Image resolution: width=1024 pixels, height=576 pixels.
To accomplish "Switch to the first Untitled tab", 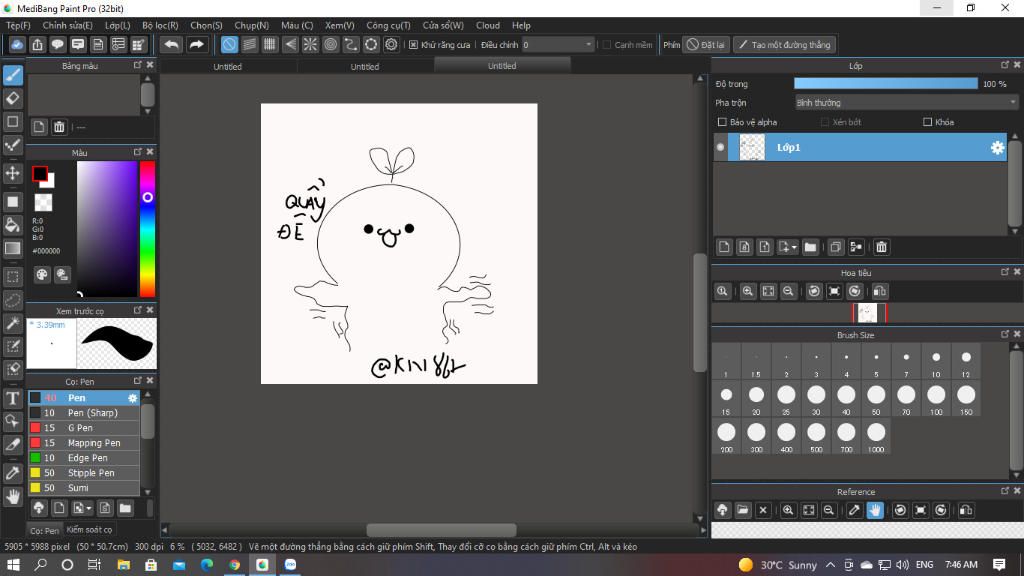I will tap(227, 66).
